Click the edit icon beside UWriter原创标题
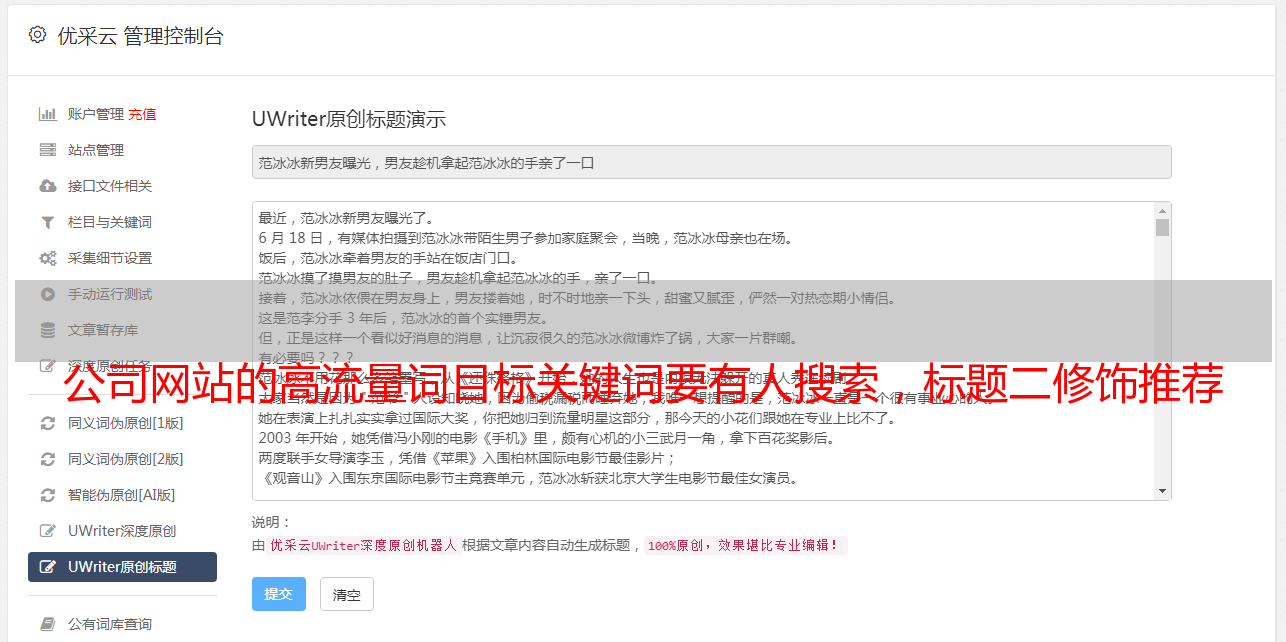1286x642 pixels. (x=47, y=567)
